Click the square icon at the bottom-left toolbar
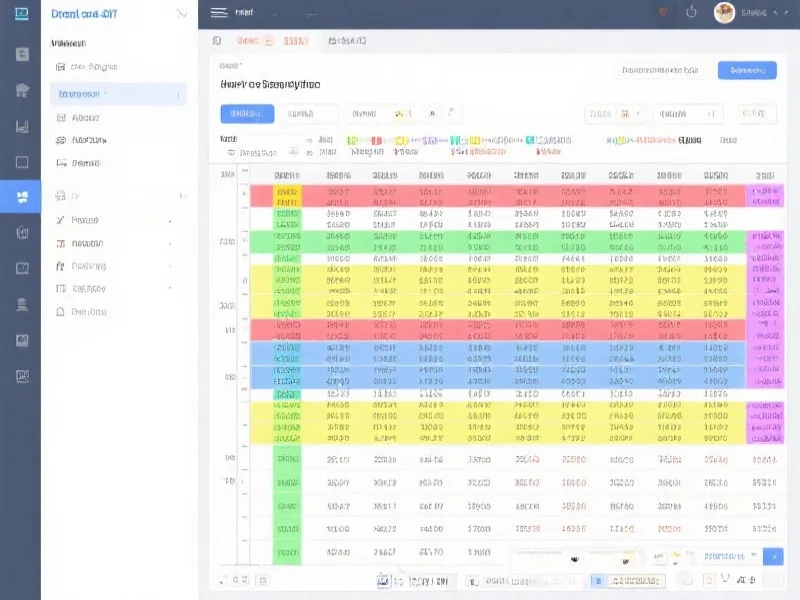 coord(263,580)
